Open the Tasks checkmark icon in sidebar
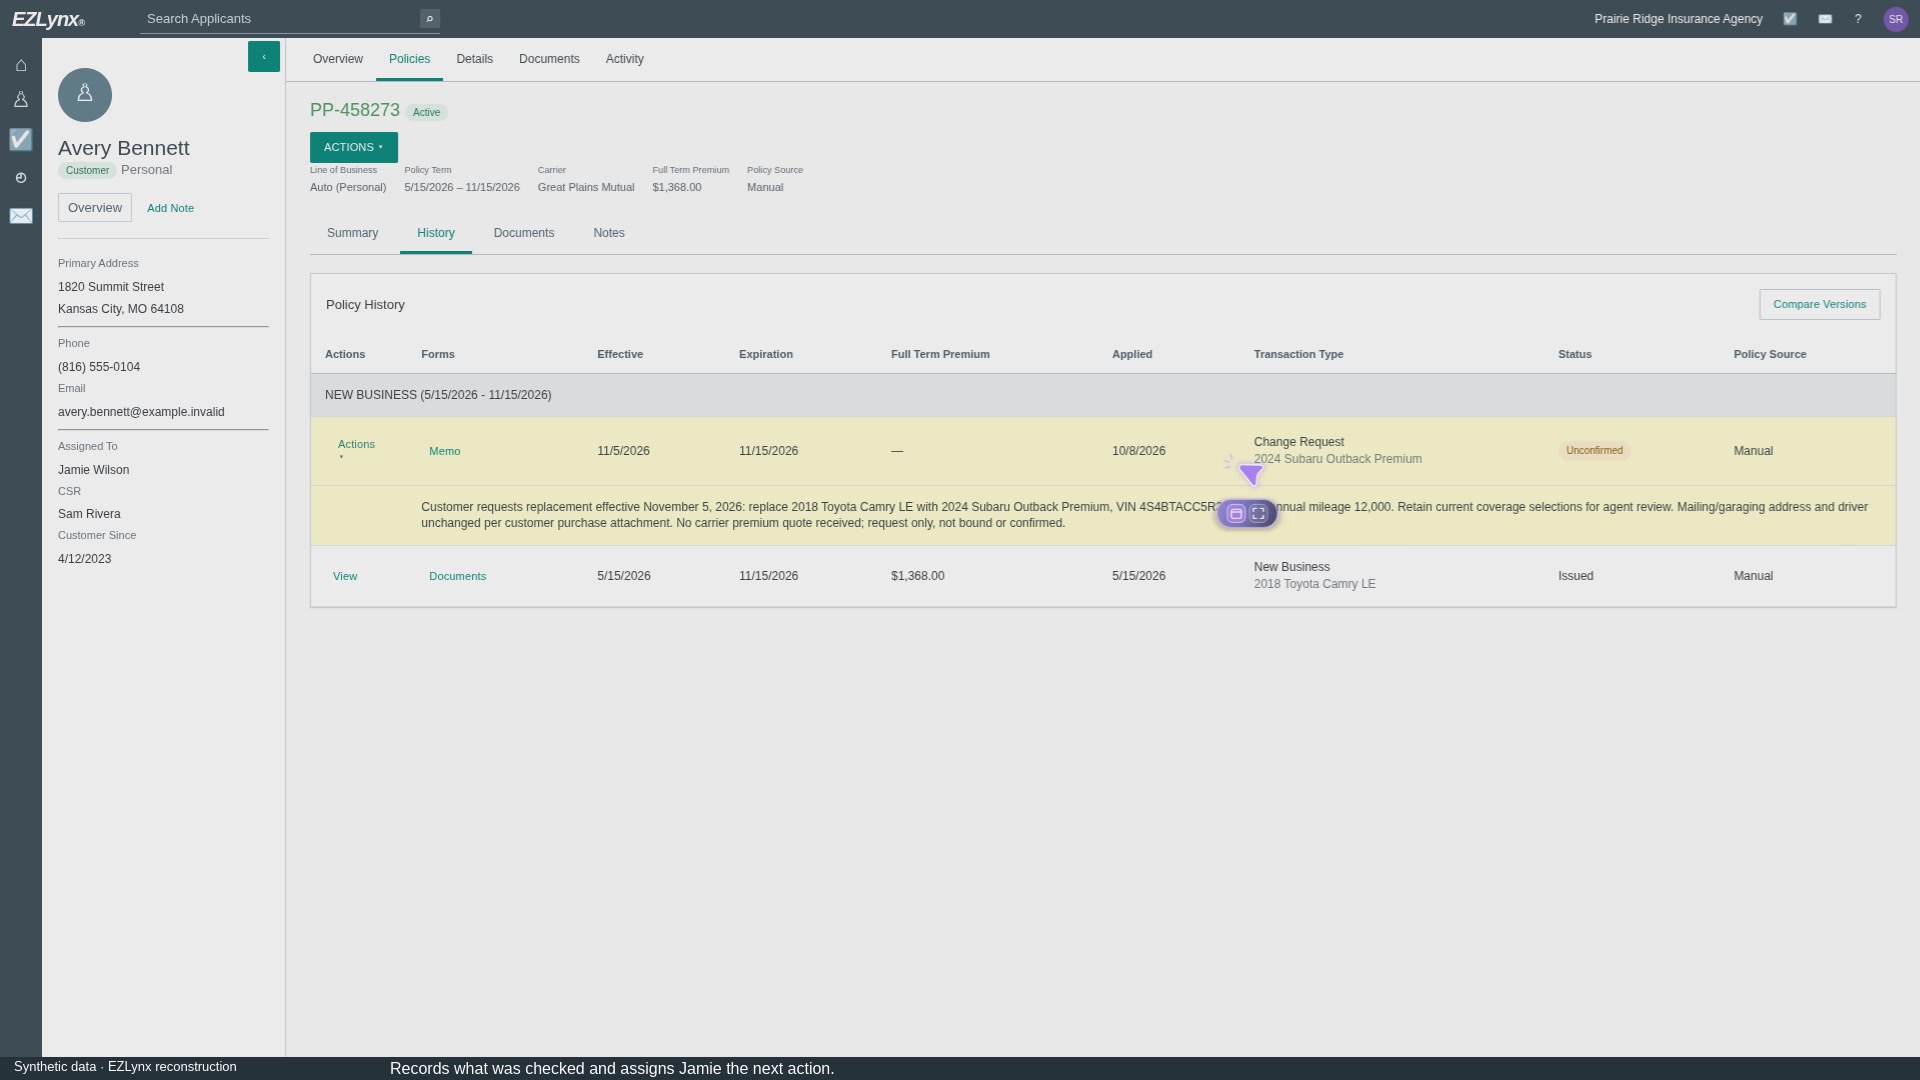This screenshot has width=1920, height=1080. (x=21, y=139)
